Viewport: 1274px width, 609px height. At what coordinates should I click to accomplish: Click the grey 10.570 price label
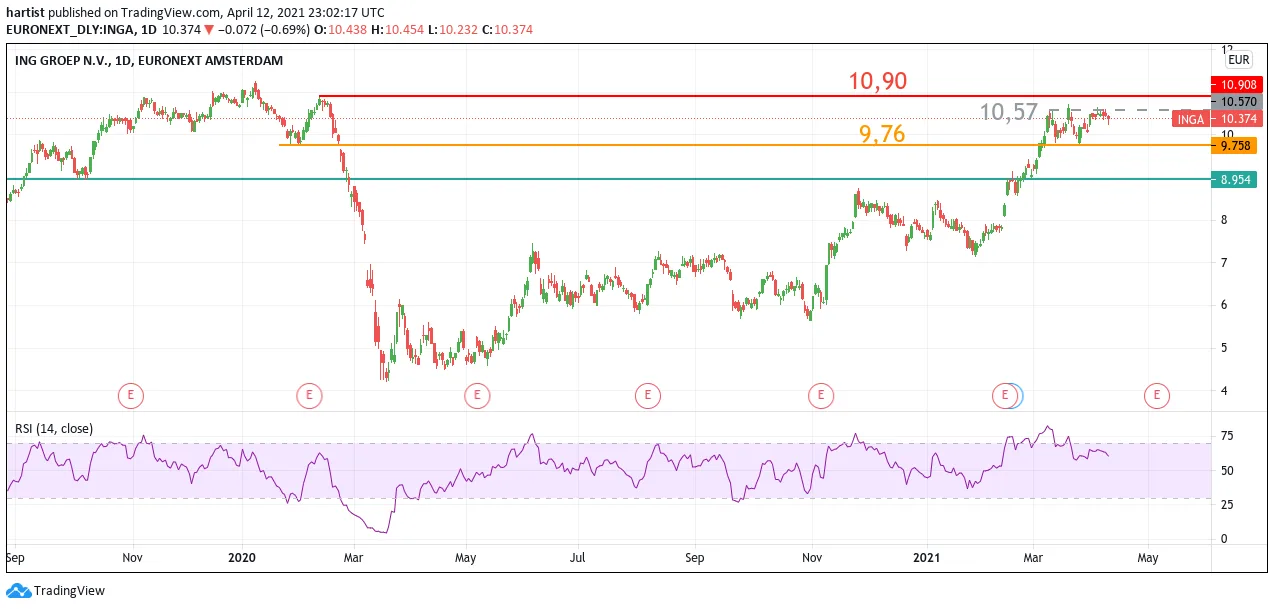pos(1236,102)
